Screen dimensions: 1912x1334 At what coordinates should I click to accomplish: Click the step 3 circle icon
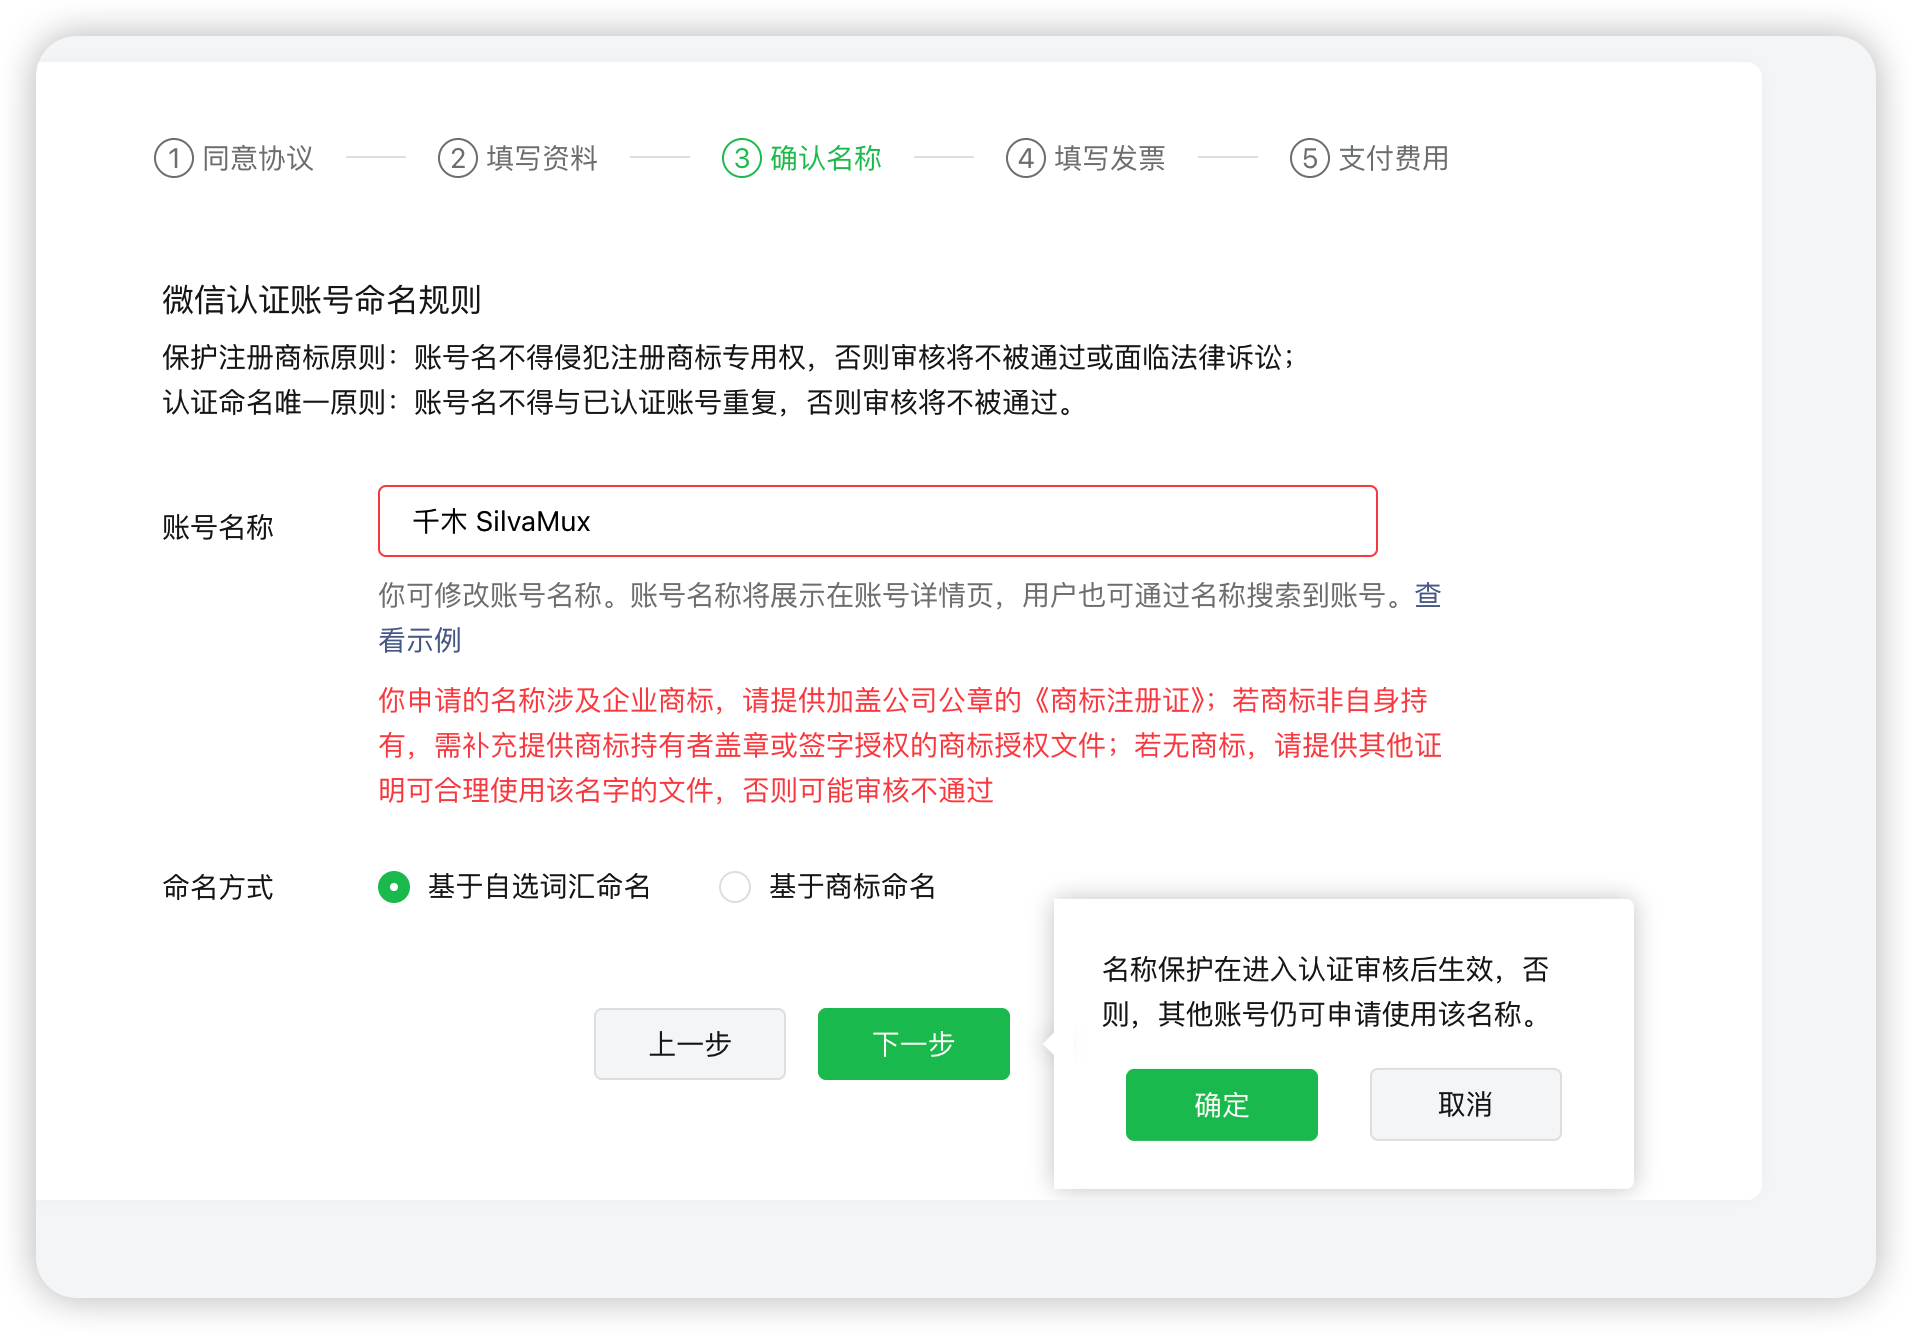tap(741, 158)
